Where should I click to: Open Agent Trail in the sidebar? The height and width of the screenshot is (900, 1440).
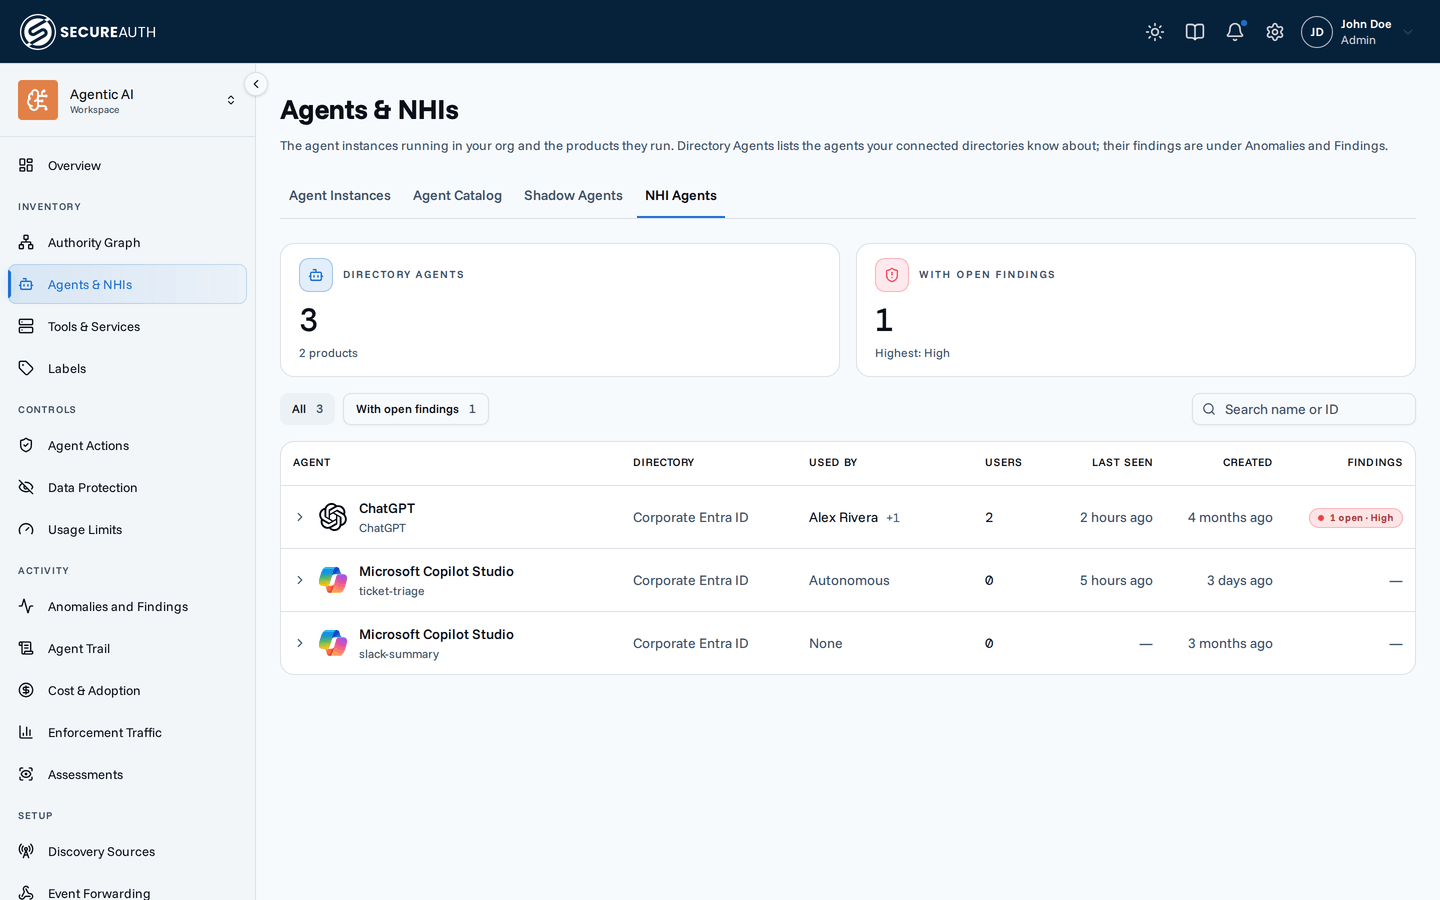pyautogui.click(x=127, y=648)
